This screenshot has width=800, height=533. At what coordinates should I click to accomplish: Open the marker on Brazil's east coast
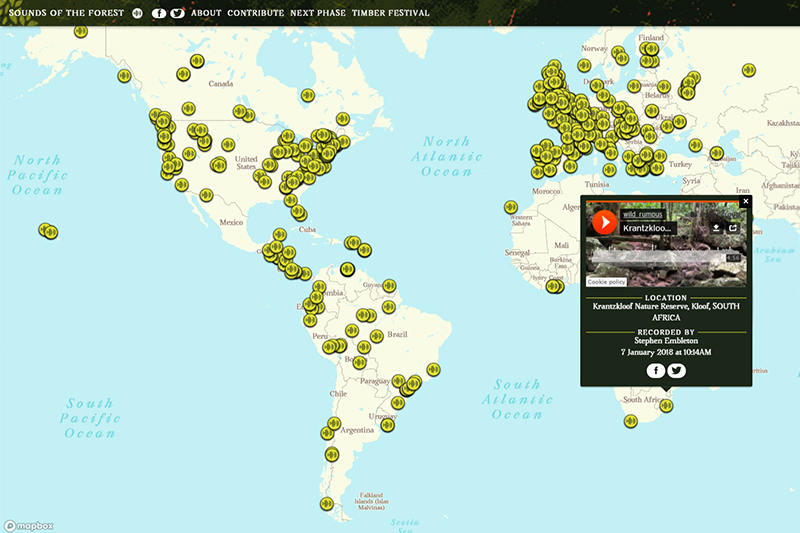433,369
